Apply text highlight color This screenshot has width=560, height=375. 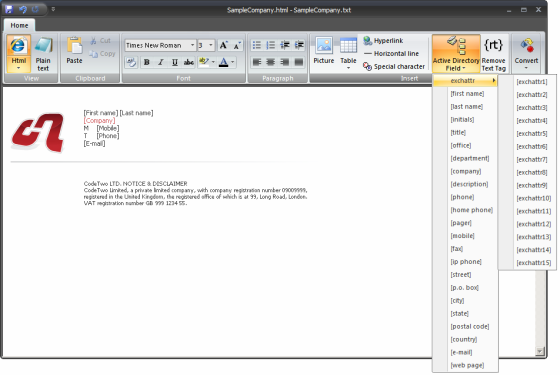[x=204, y=62]
